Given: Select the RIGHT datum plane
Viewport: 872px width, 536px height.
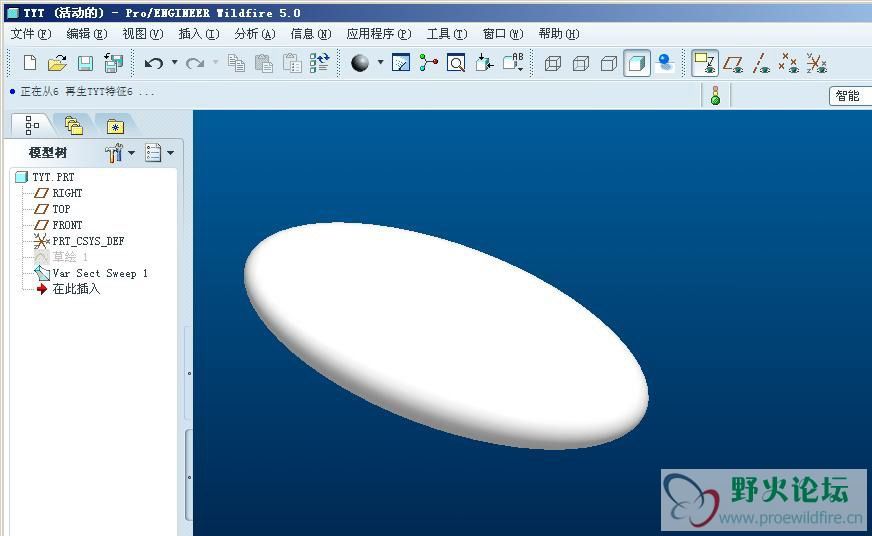Looking at the screenshot, I should coord(58,193).
